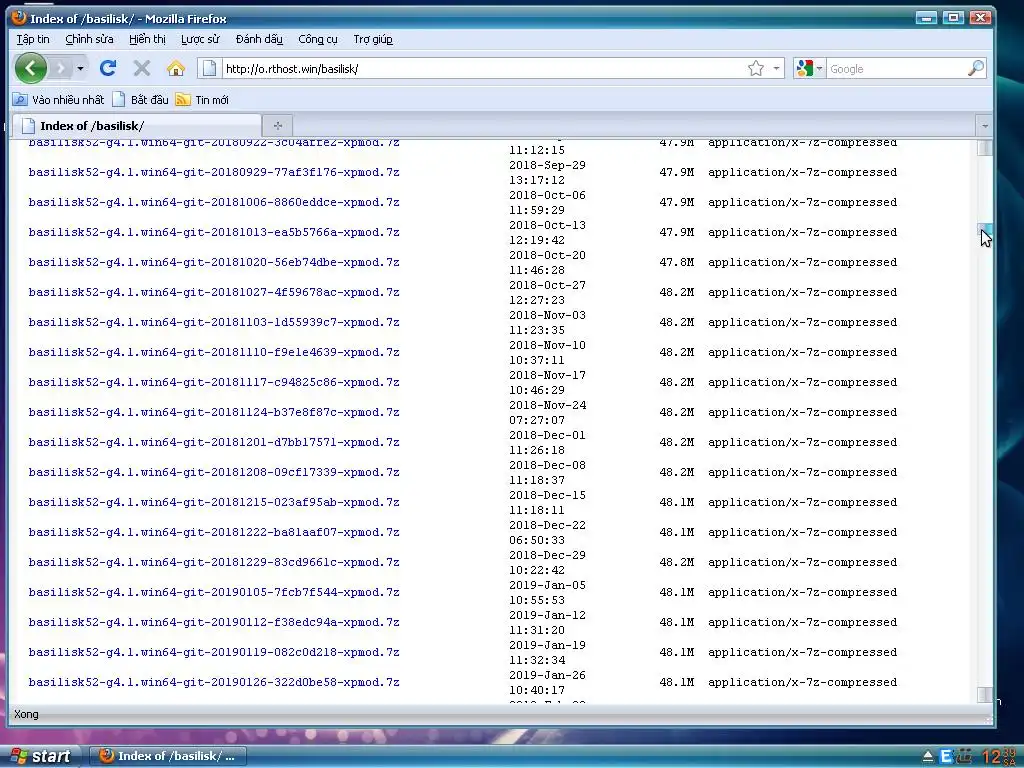Open the back/forward history dropdown

[80, 68]
